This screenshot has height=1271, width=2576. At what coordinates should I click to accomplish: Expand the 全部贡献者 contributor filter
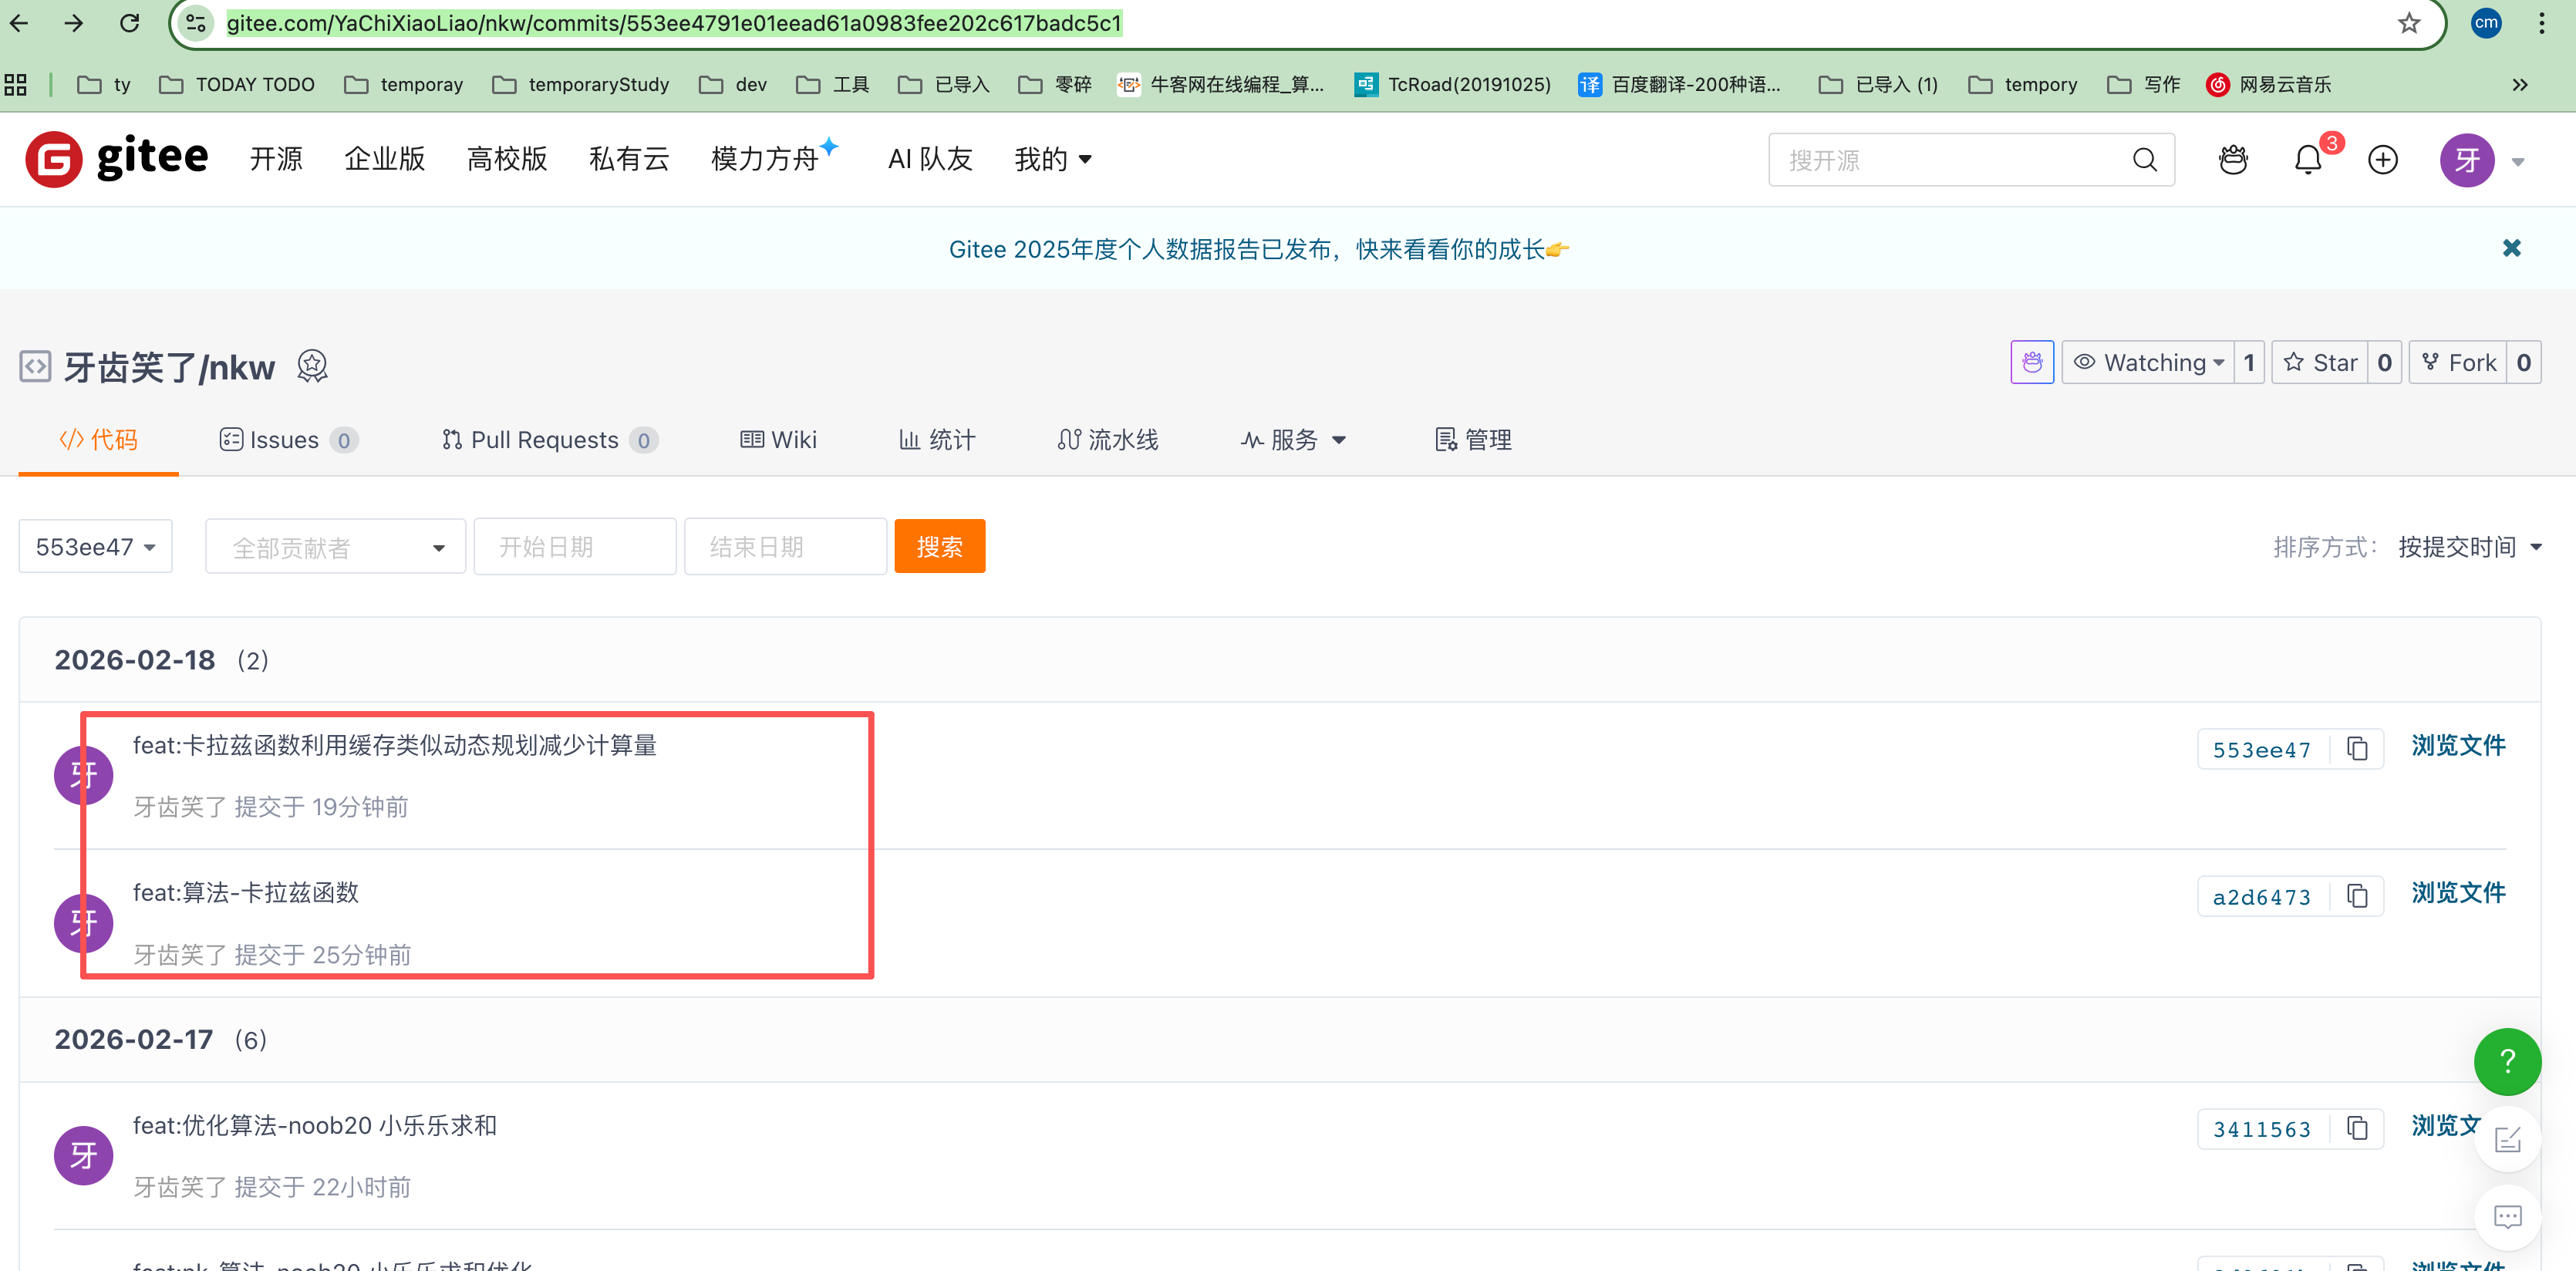(x=335, y=547)
